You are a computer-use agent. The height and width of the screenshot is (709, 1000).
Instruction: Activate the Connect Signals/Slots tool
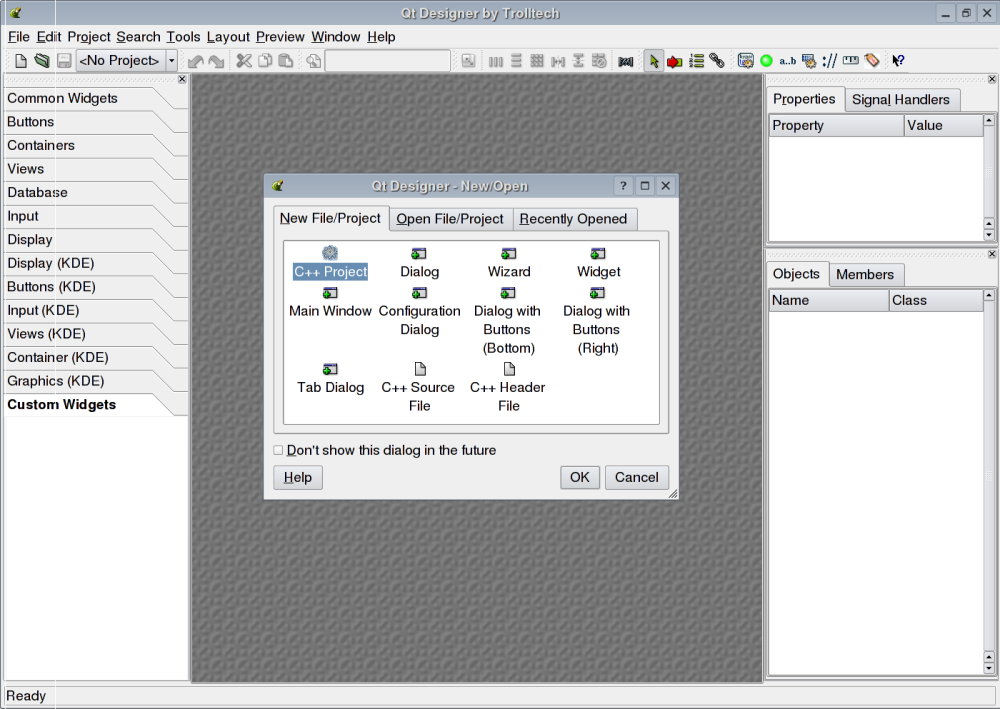674,61
